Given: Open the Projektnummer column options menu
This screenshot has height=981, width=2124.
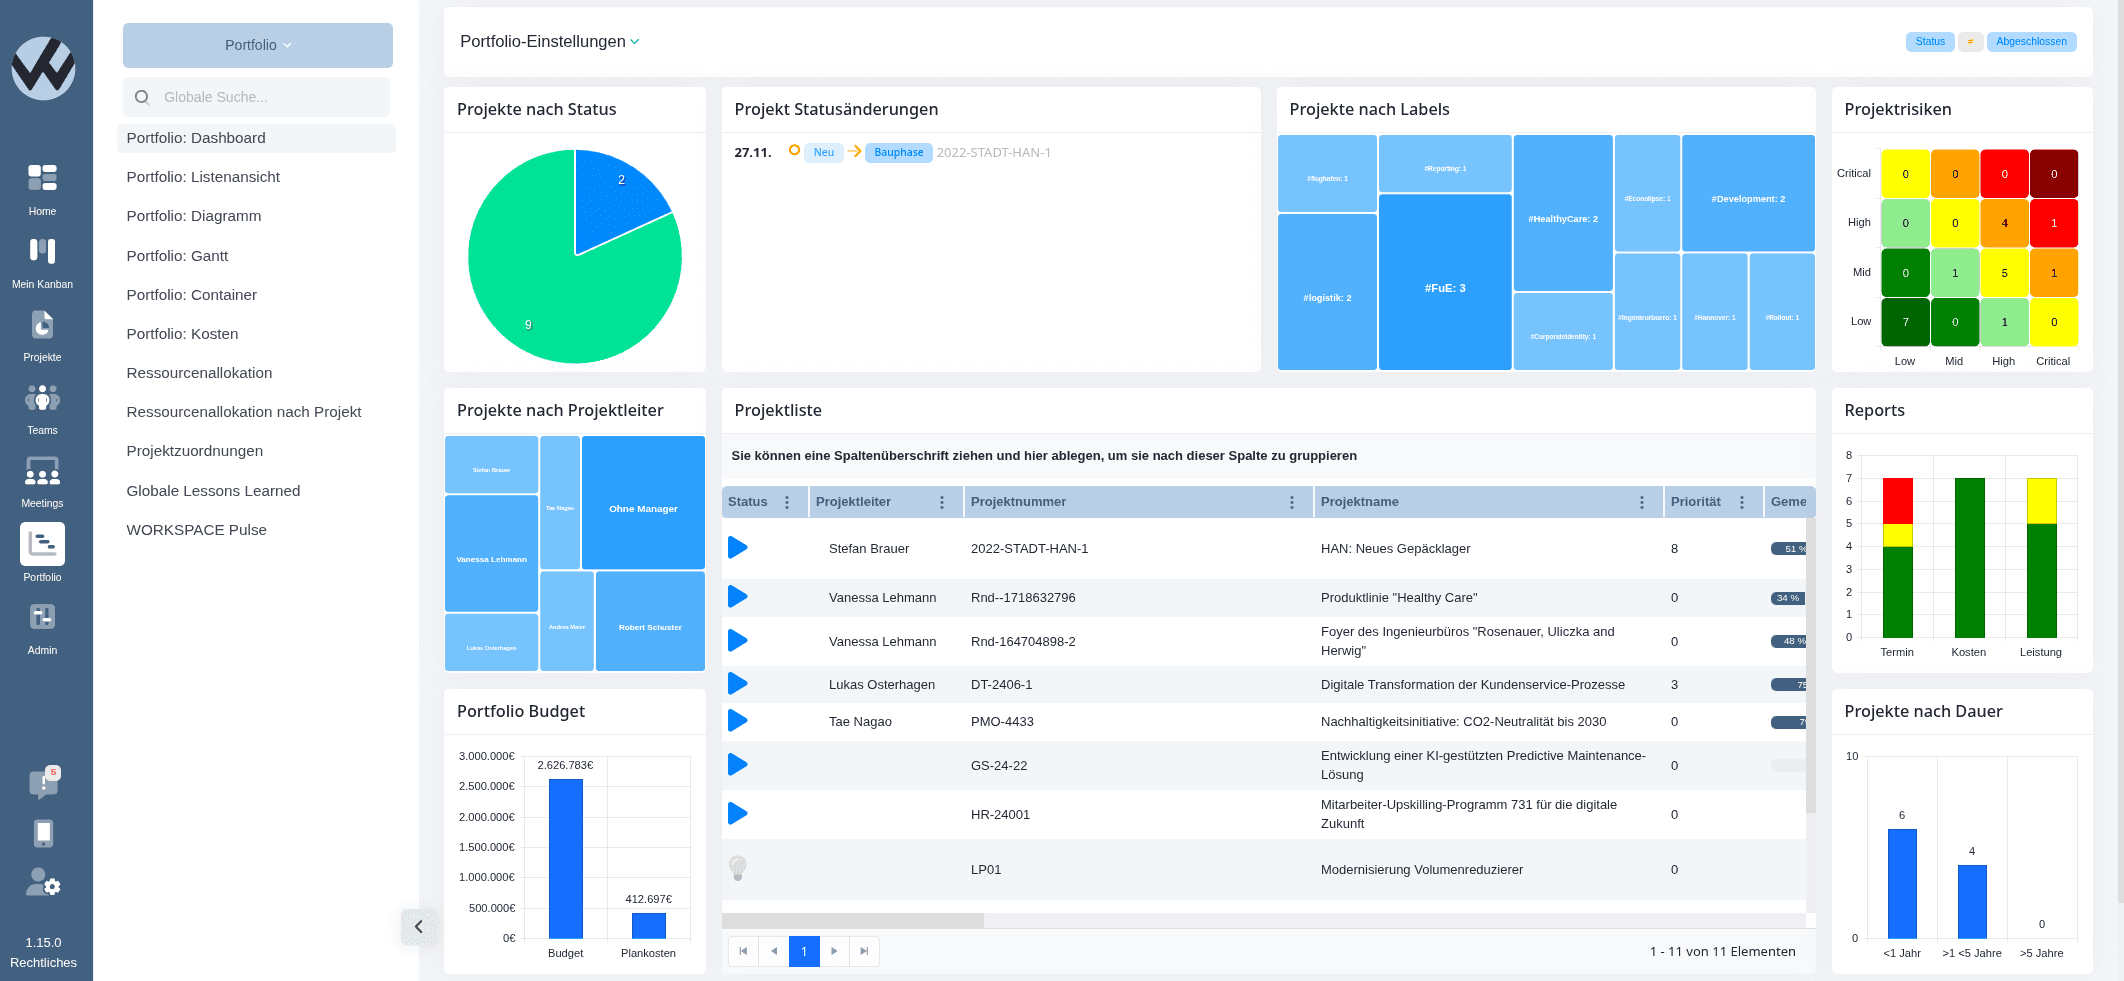Looking at the screenshot, I should [1292, 503].
